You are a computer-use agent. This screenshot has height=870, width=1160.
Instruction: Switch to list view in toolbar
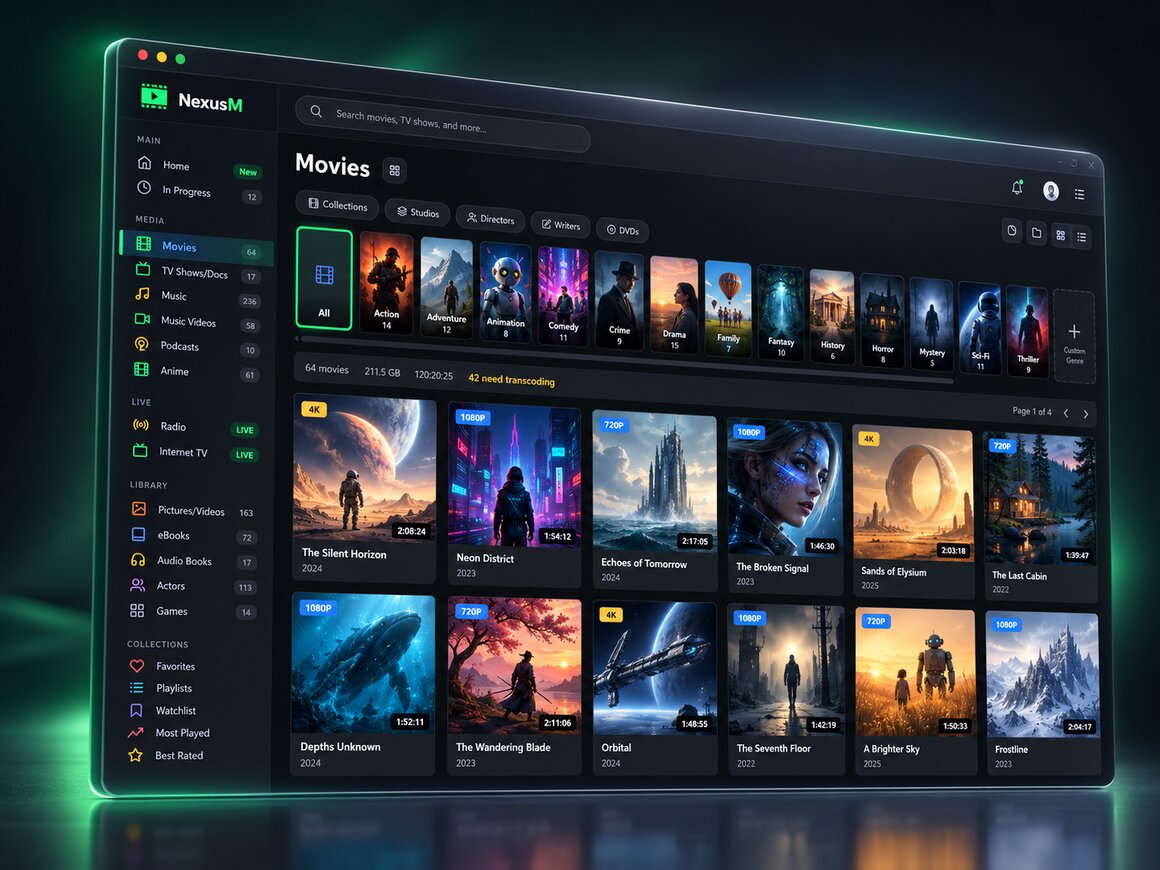click(x=1082, y=237)
